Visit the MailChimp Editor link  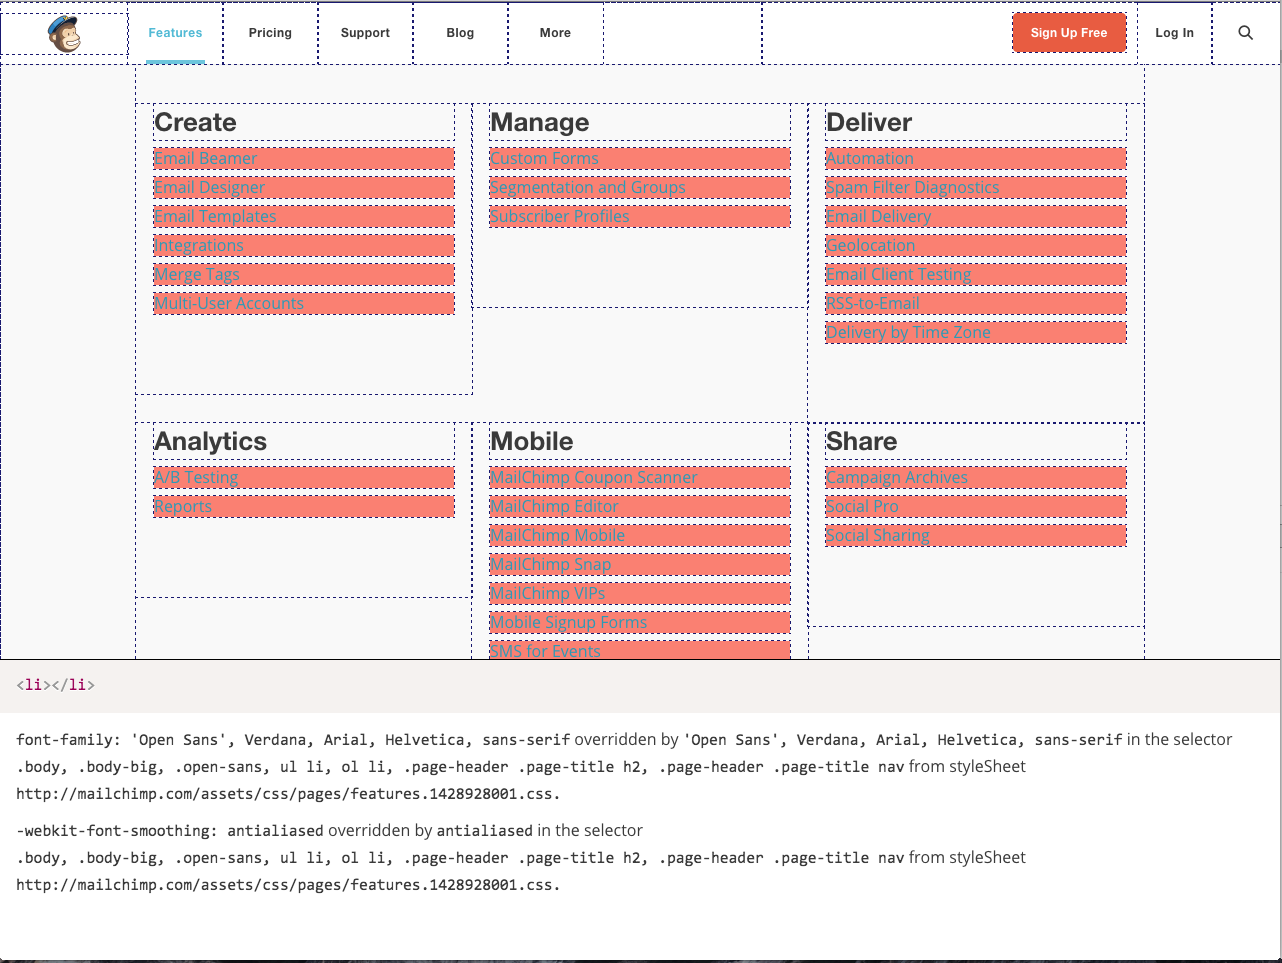coord(554,506)
